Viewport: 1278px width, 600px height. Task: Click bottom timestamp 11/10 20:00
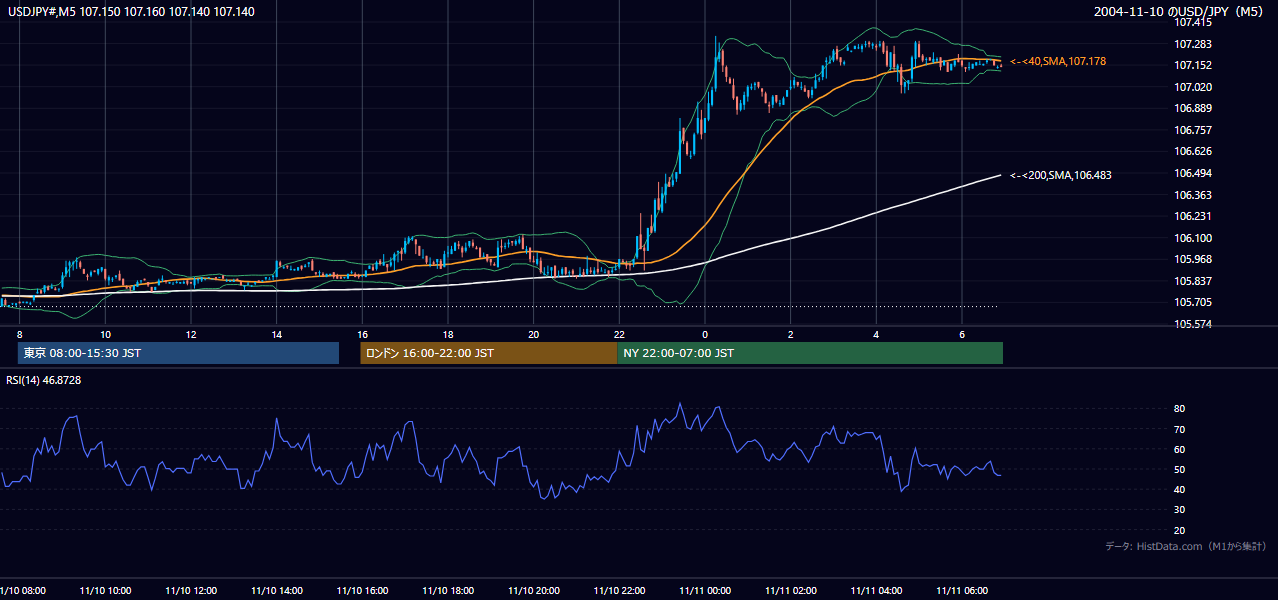pyautogui.click(x=533, y=591)
